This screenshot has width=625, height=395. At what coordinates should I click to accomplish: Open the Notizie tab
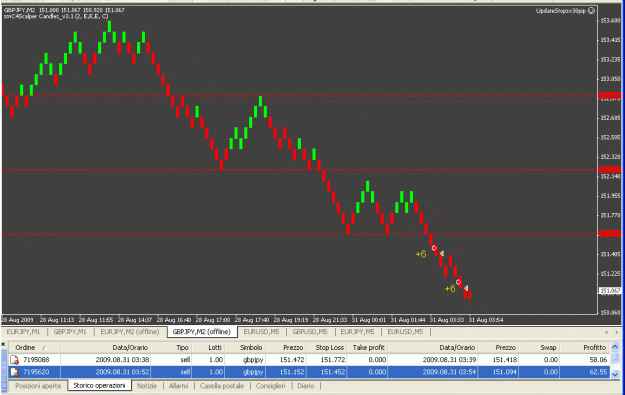point(147,386)
